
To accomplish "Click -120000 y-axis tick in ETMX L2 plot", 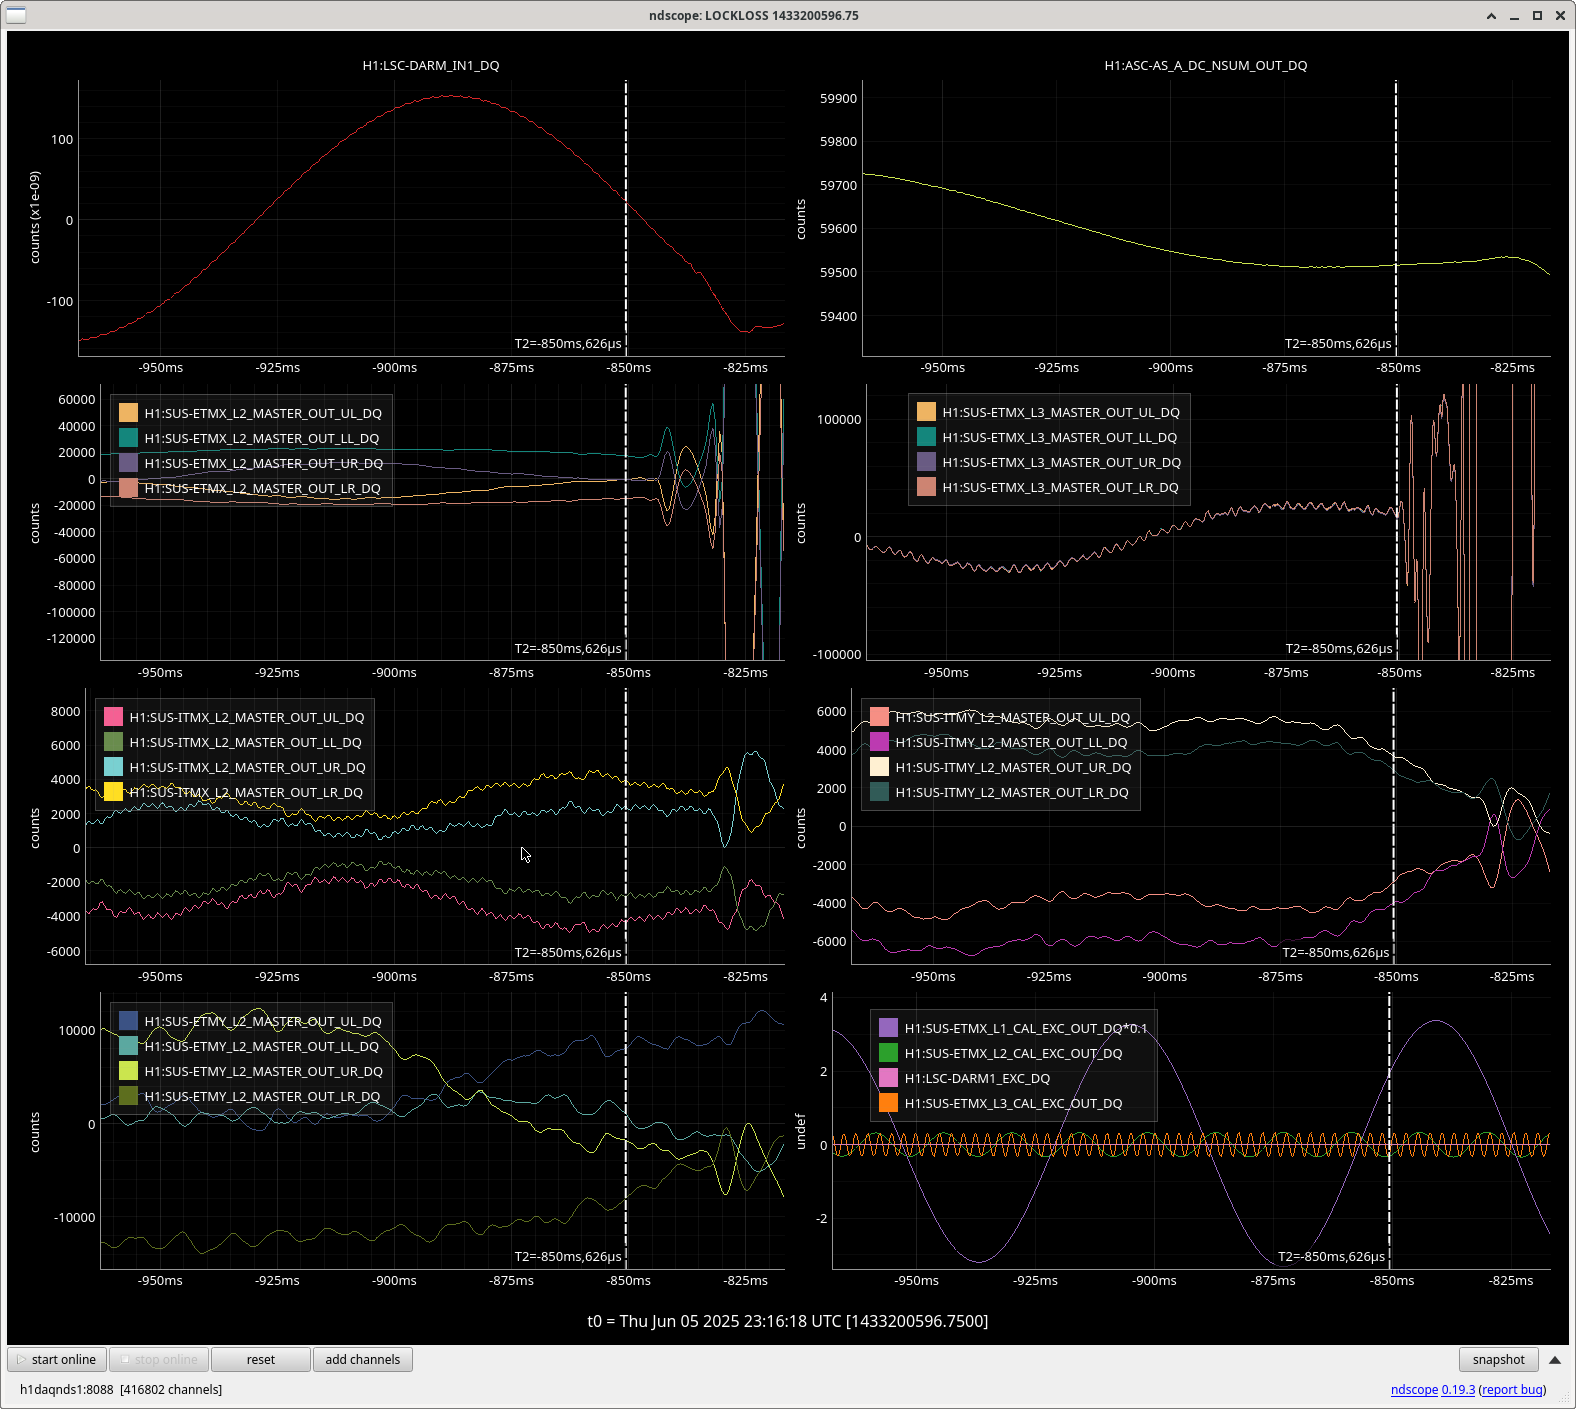I will tap(70, 639).
